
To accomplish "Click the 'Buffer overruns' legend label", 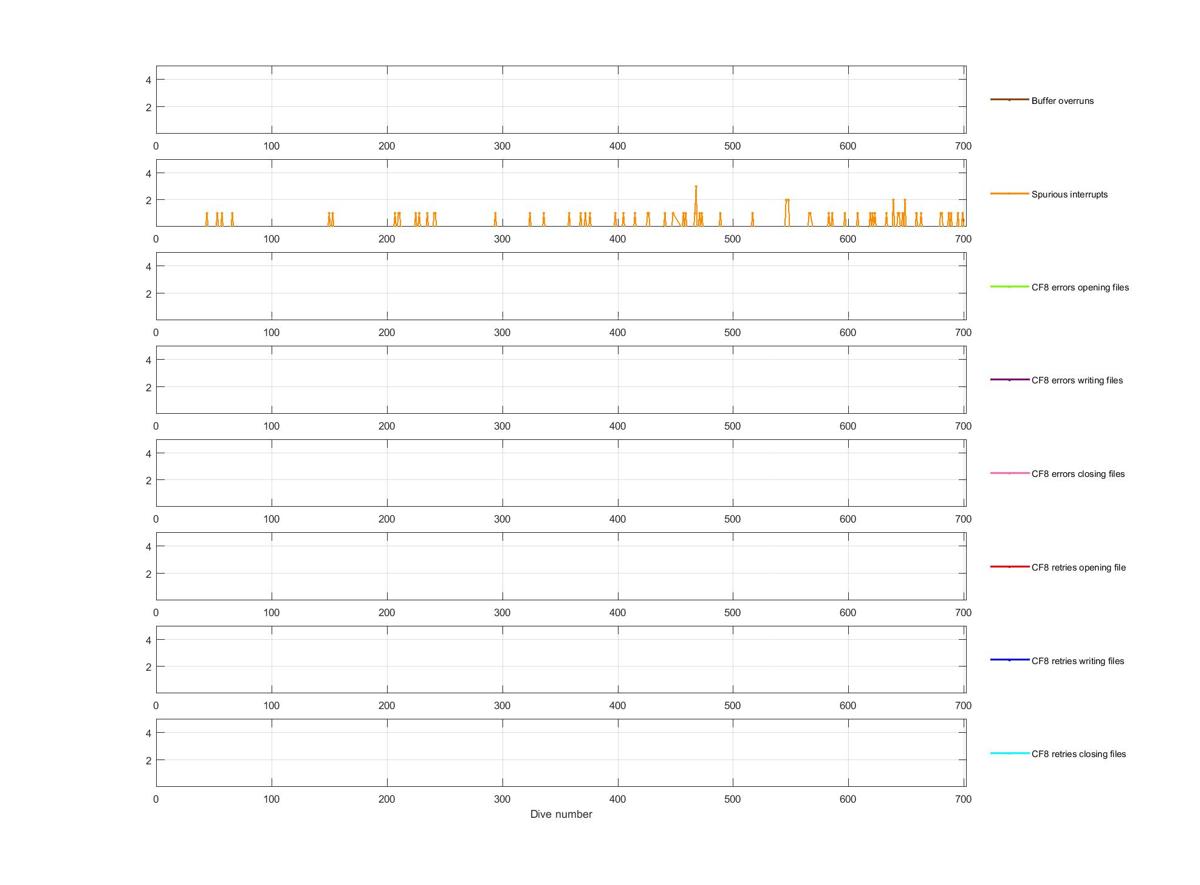I will [x=1062, y=101].
